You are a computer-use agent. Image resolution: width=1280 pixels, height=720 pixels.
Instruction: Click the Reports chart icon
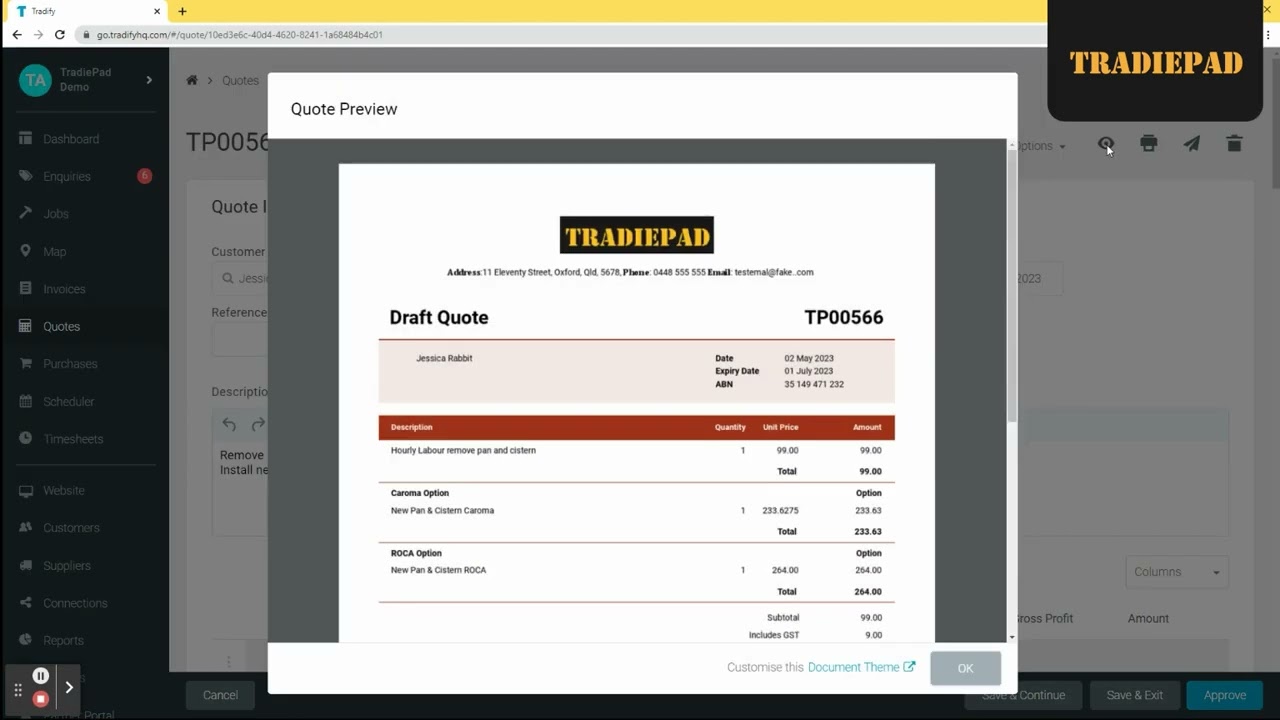coord(26,640)
